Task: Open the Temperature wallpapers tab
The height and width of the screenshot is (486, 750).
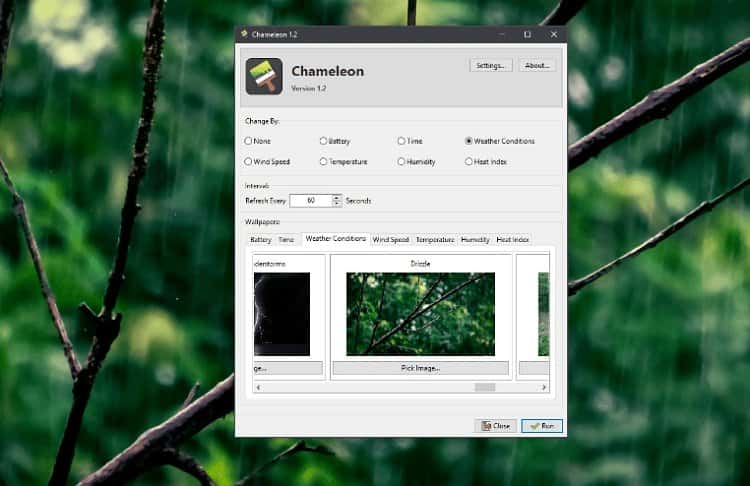Action: point(435,240)
